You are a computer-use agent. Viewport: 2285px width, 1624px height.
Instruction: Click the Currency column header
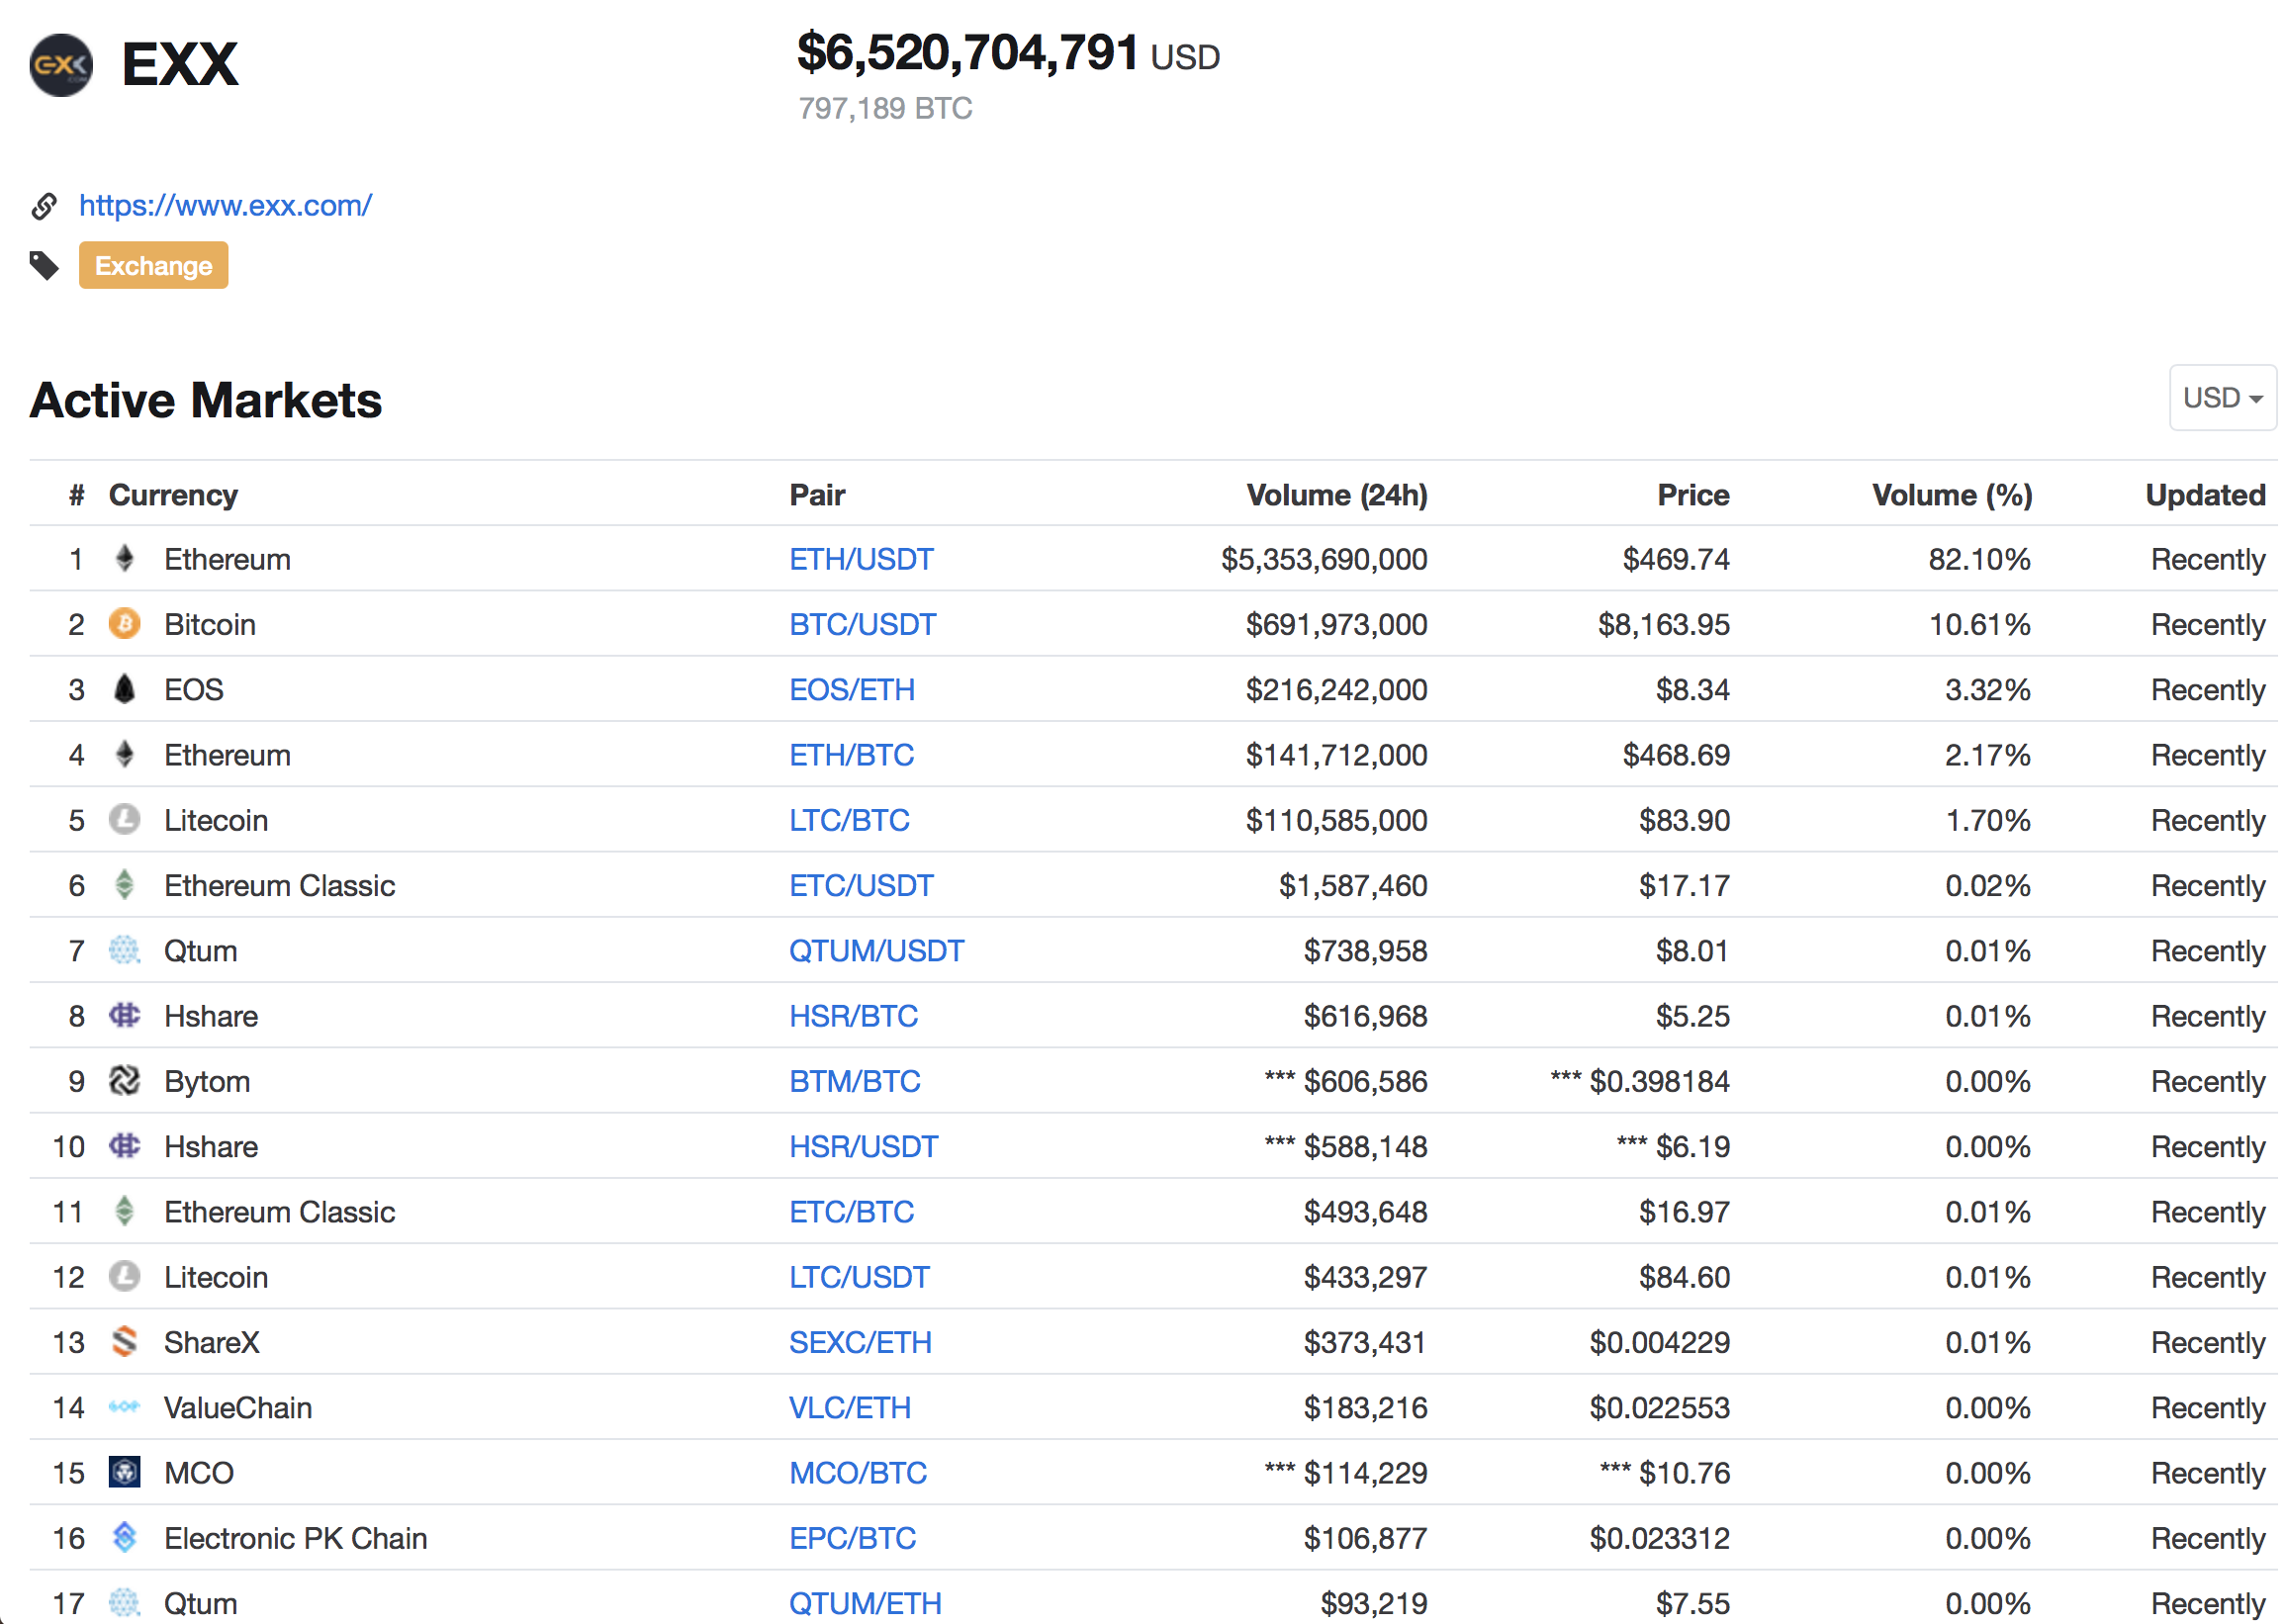(x=173, y=495)
